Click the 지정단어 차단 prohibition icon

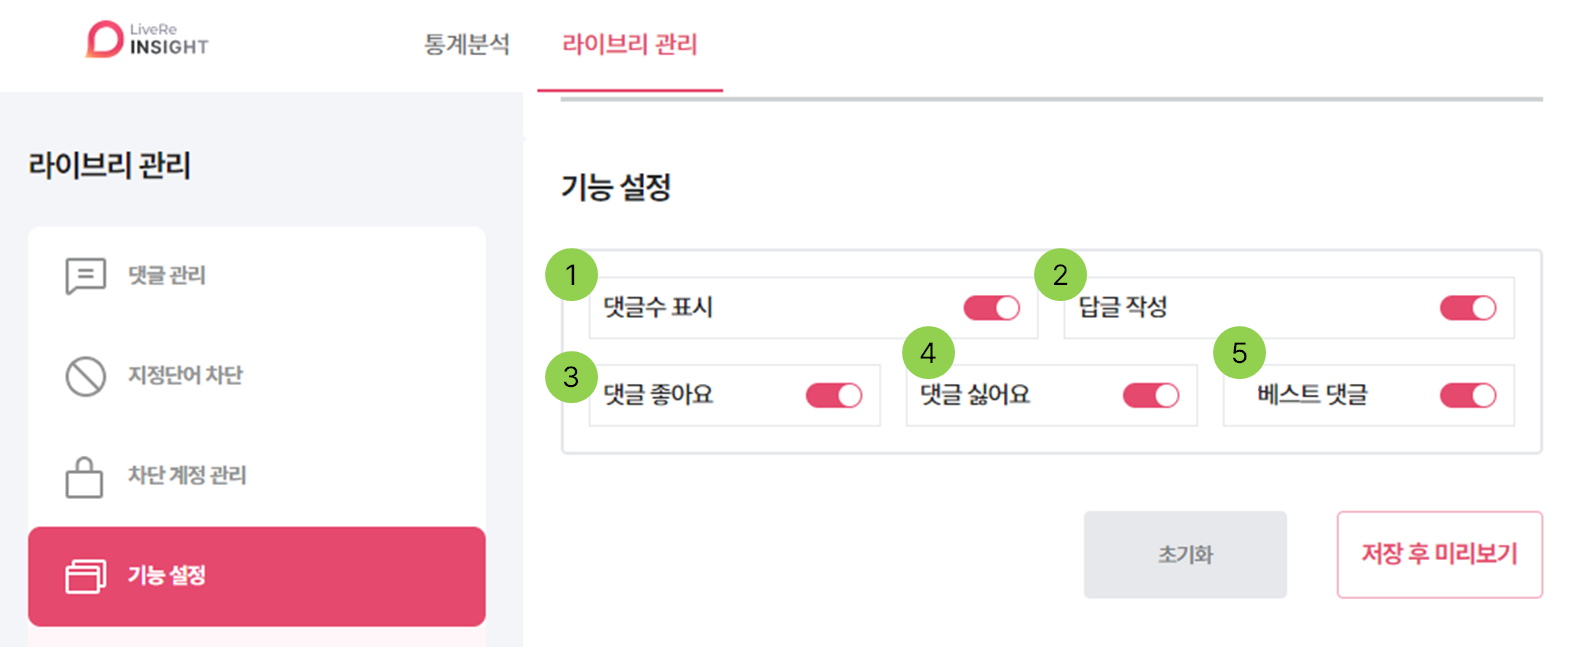tap(86, 376)
